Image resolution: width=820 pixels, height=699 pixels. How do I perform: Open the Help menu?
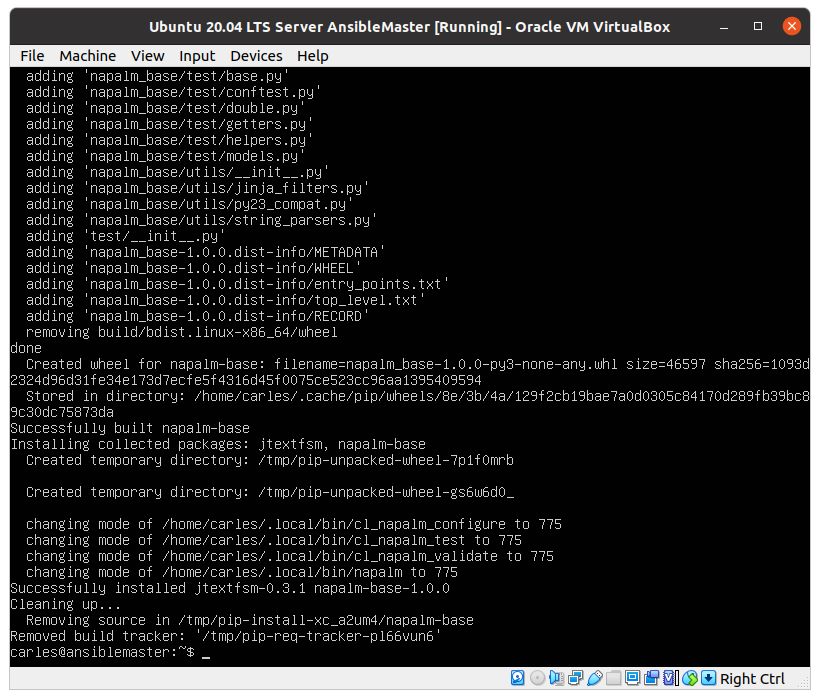[x=313, y=56]
